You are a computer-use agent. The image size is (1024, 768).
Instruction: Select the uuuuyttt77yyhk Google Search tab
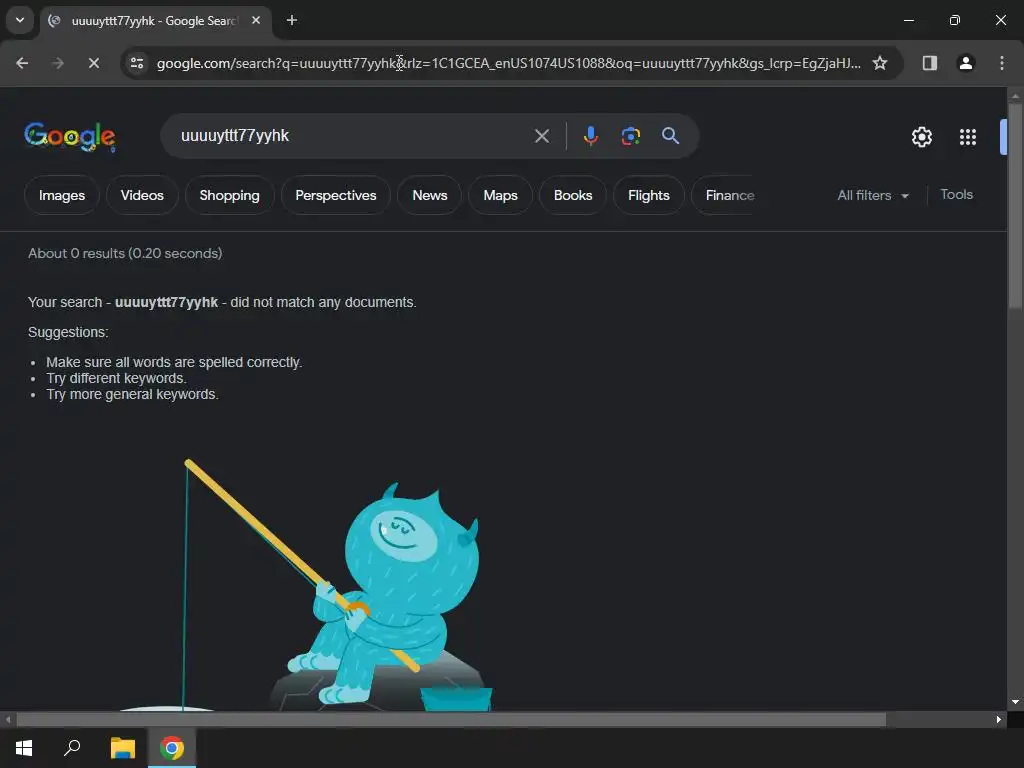coord(155,21)
